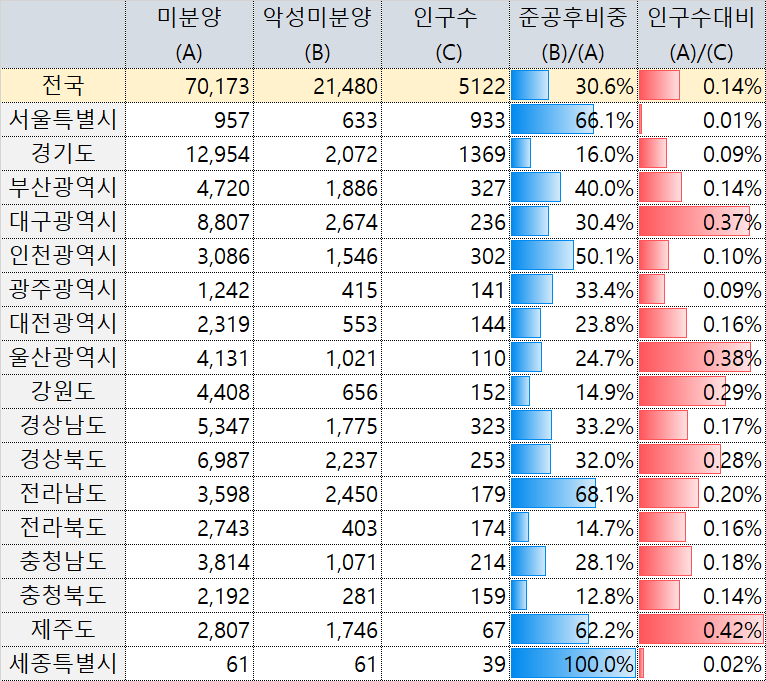Select the 인구수대비 (A)/(C) column header

[702, 34]
